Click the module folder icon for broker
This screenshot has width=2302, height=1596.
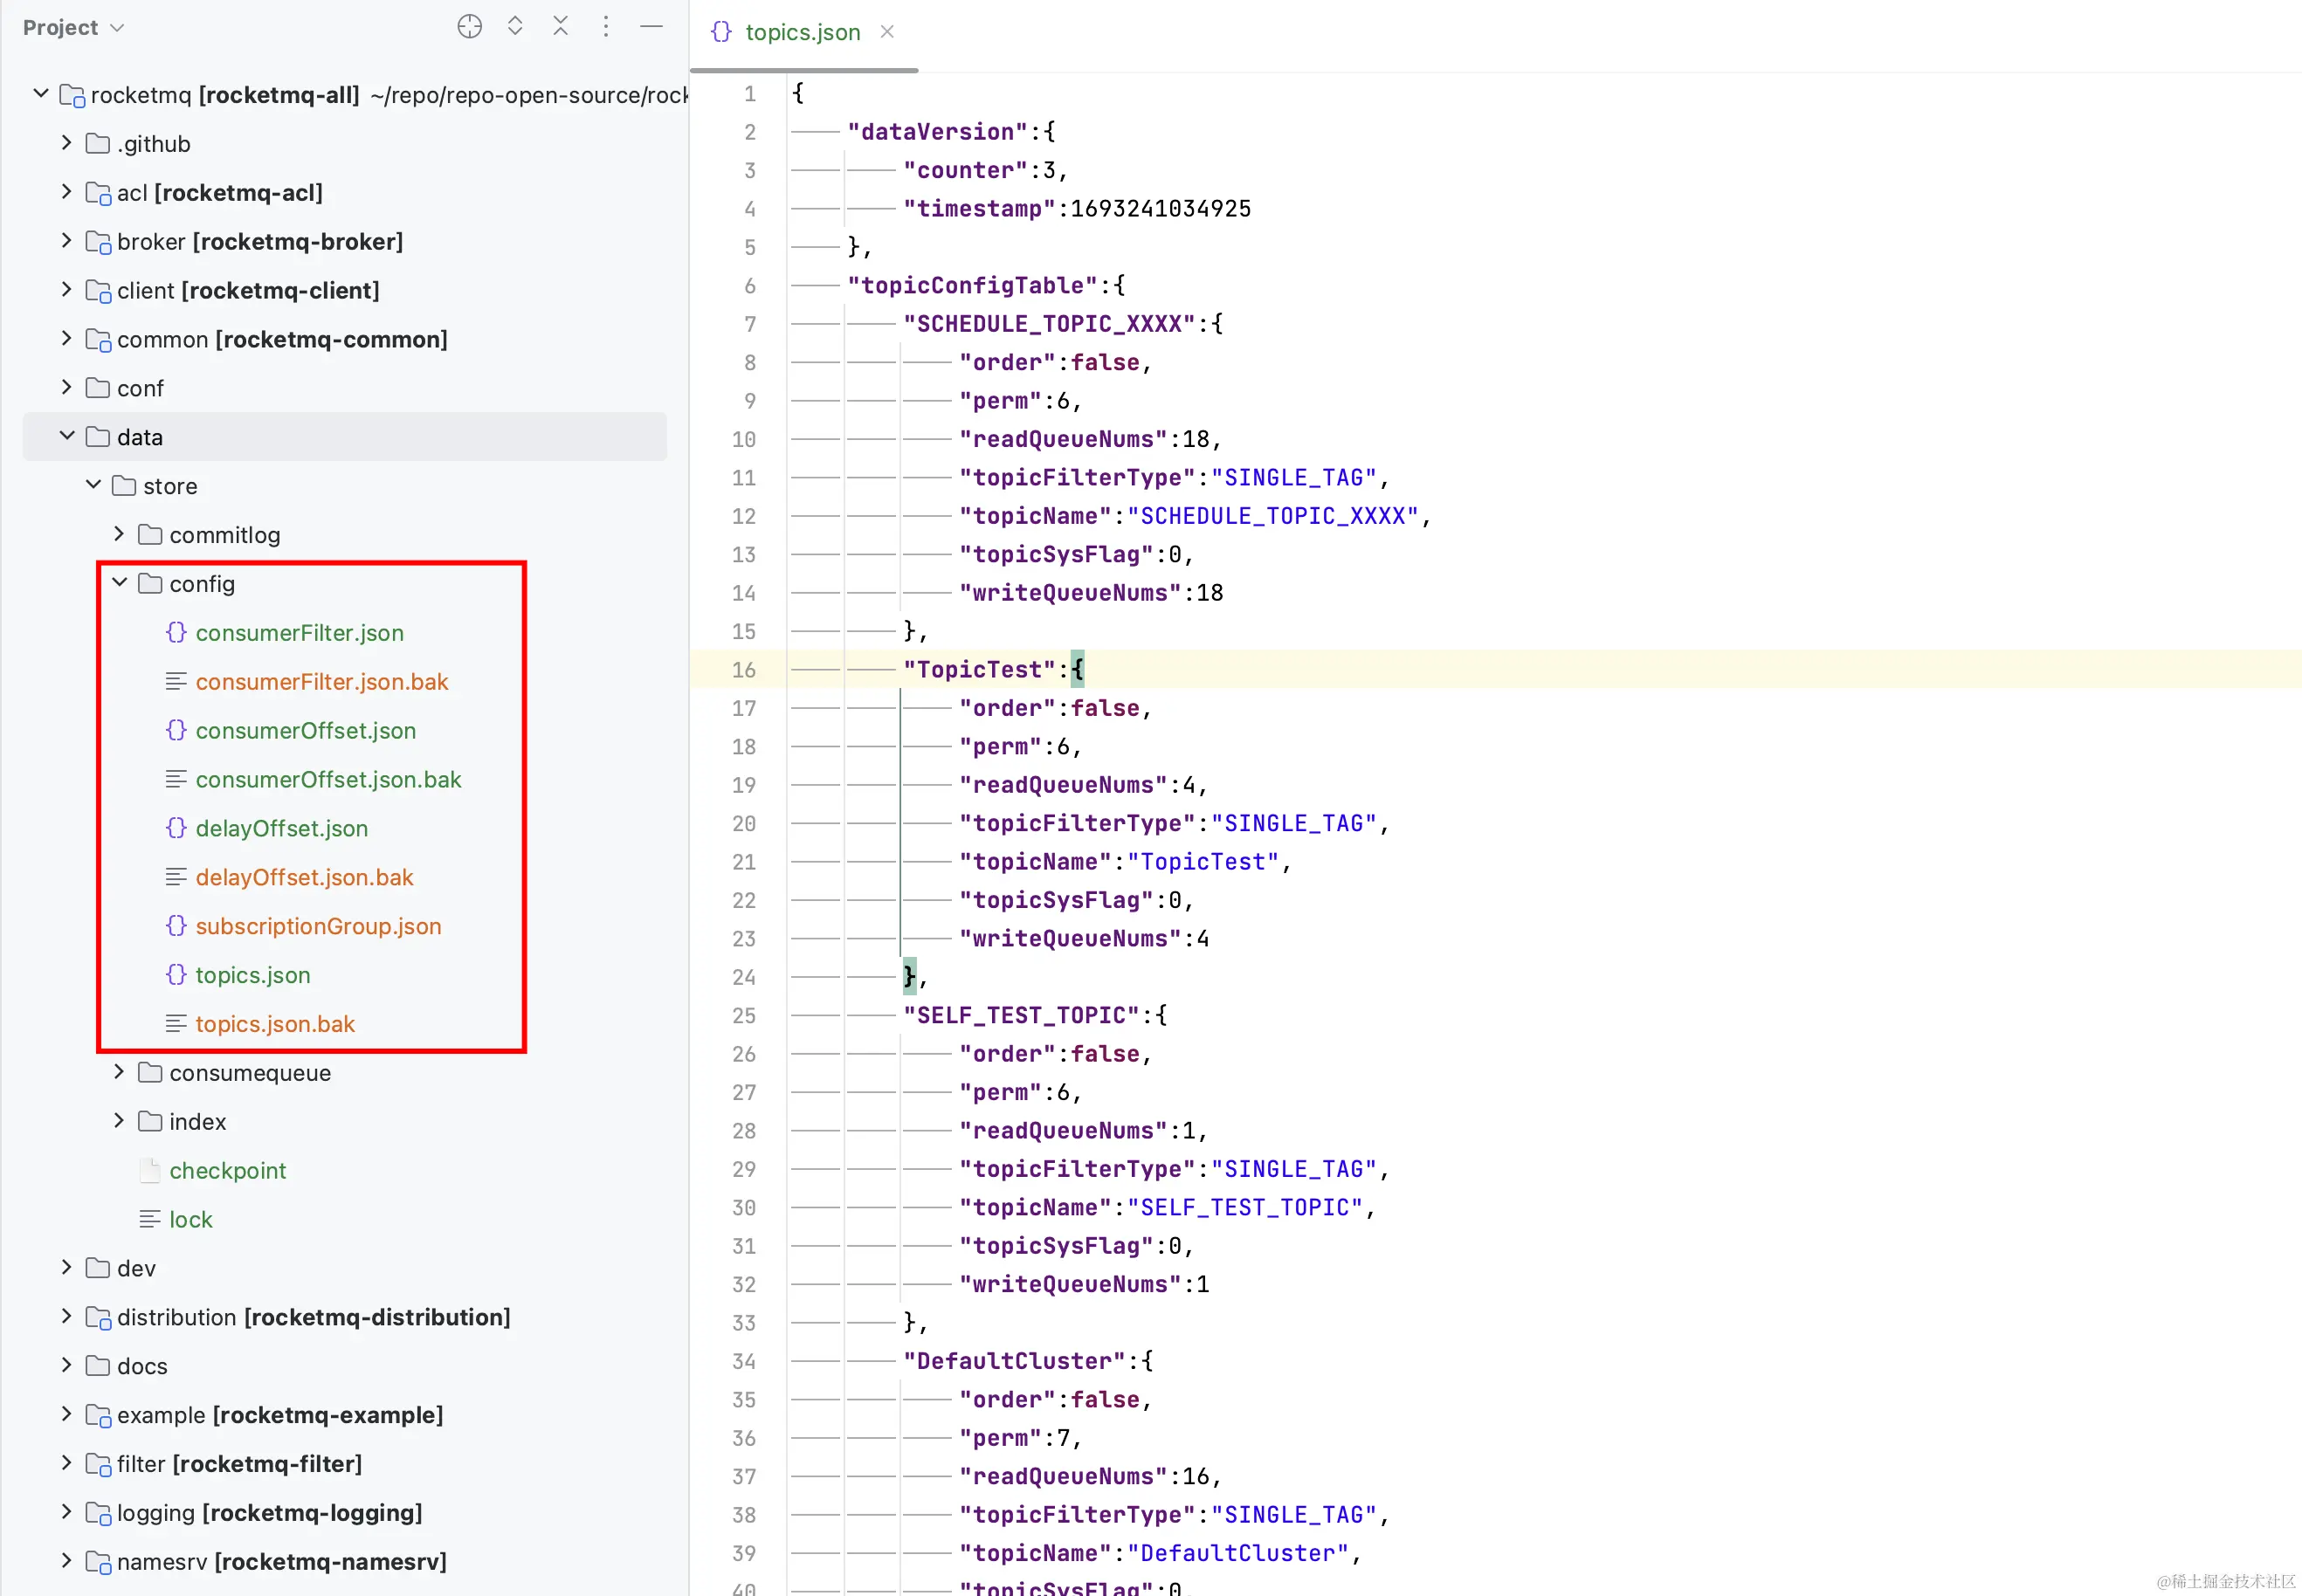(x=98, y=242)
